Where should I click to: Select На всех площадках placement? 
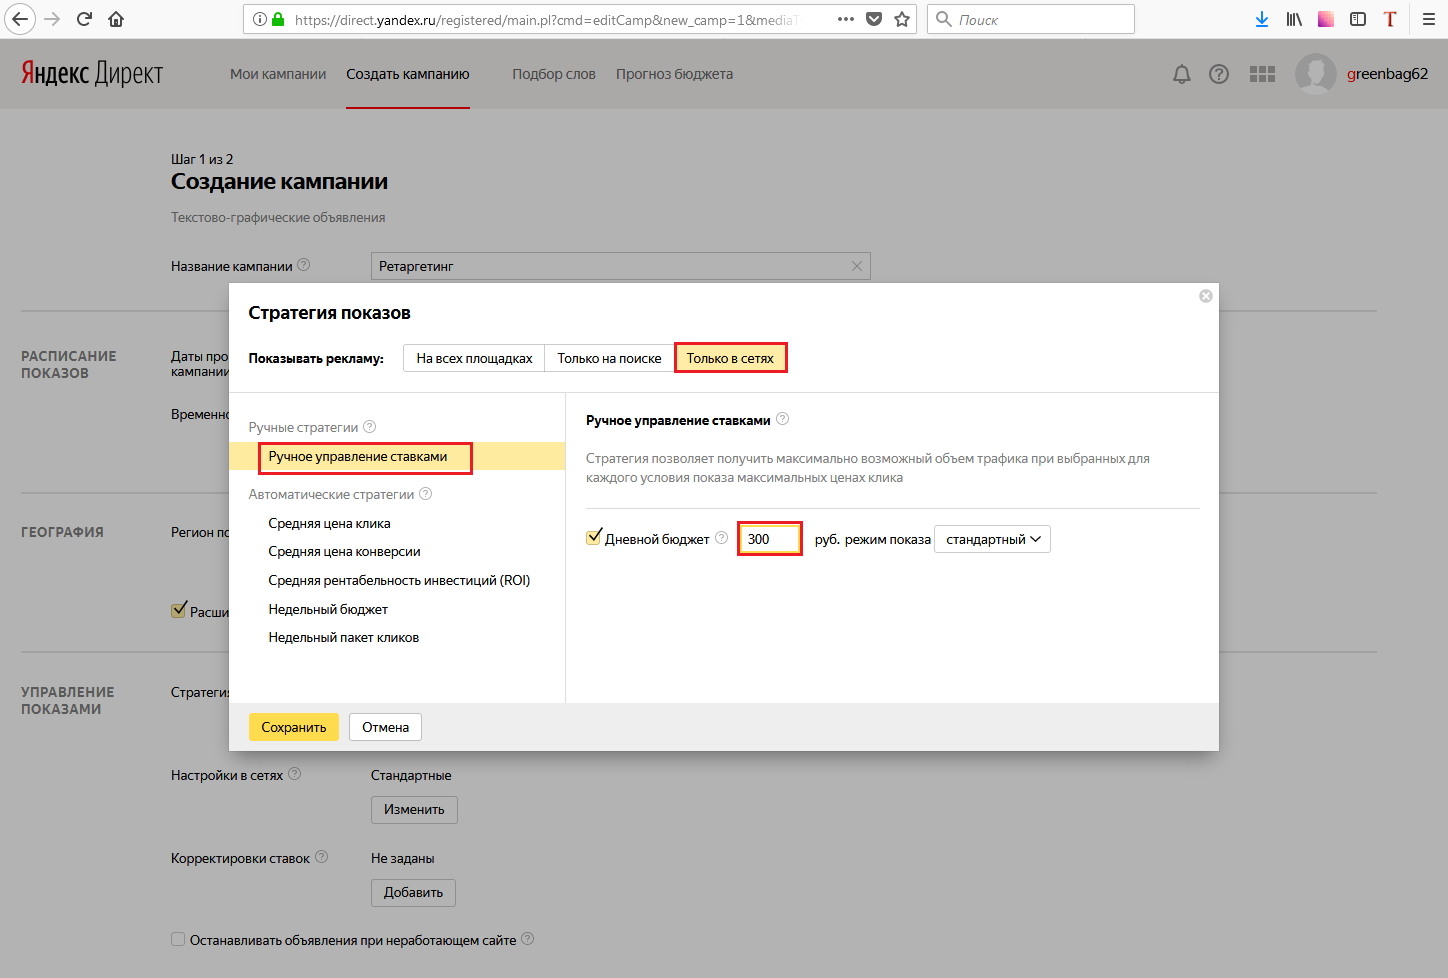(474, 358)
